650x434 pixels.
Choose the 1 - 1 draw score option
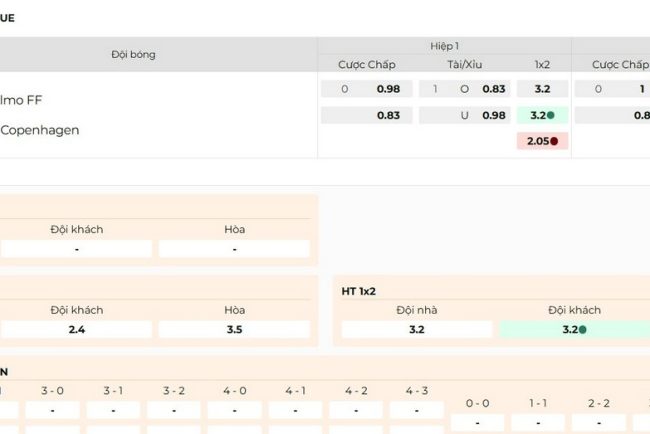tap(538, 421)
